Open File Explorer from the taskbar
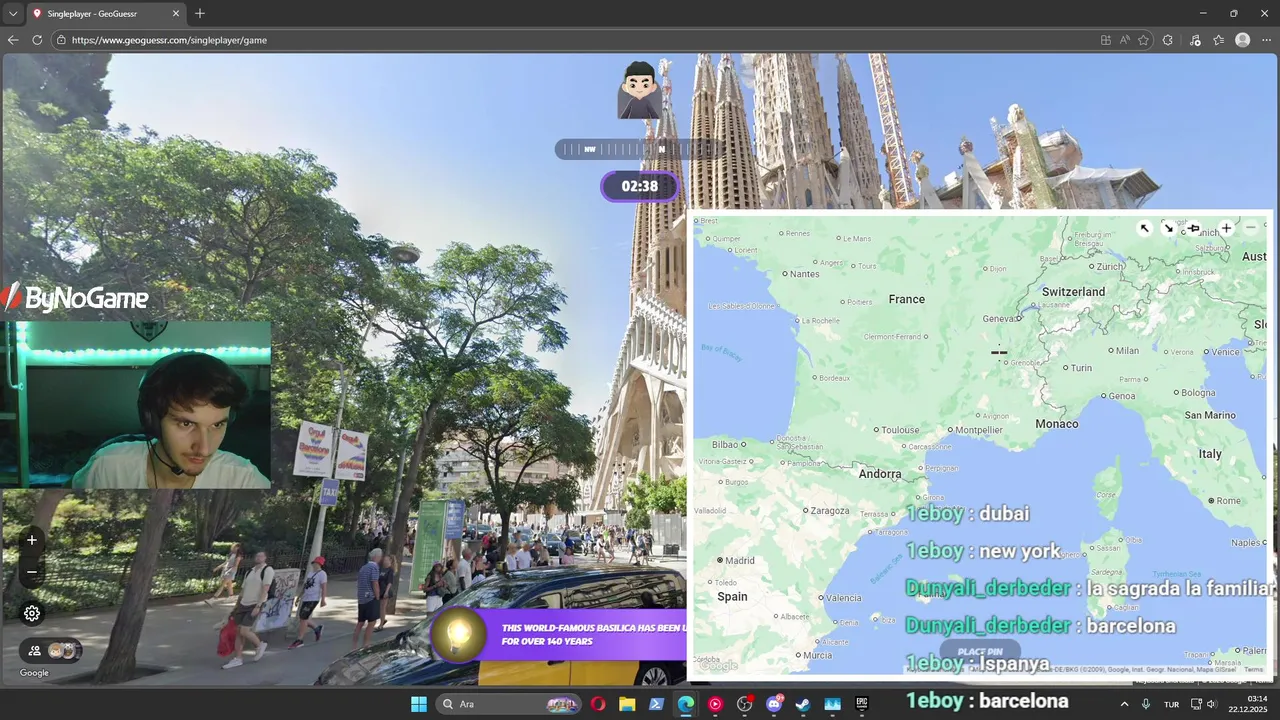This screenshot has width=1280, height=720. (x=627, y=704)
